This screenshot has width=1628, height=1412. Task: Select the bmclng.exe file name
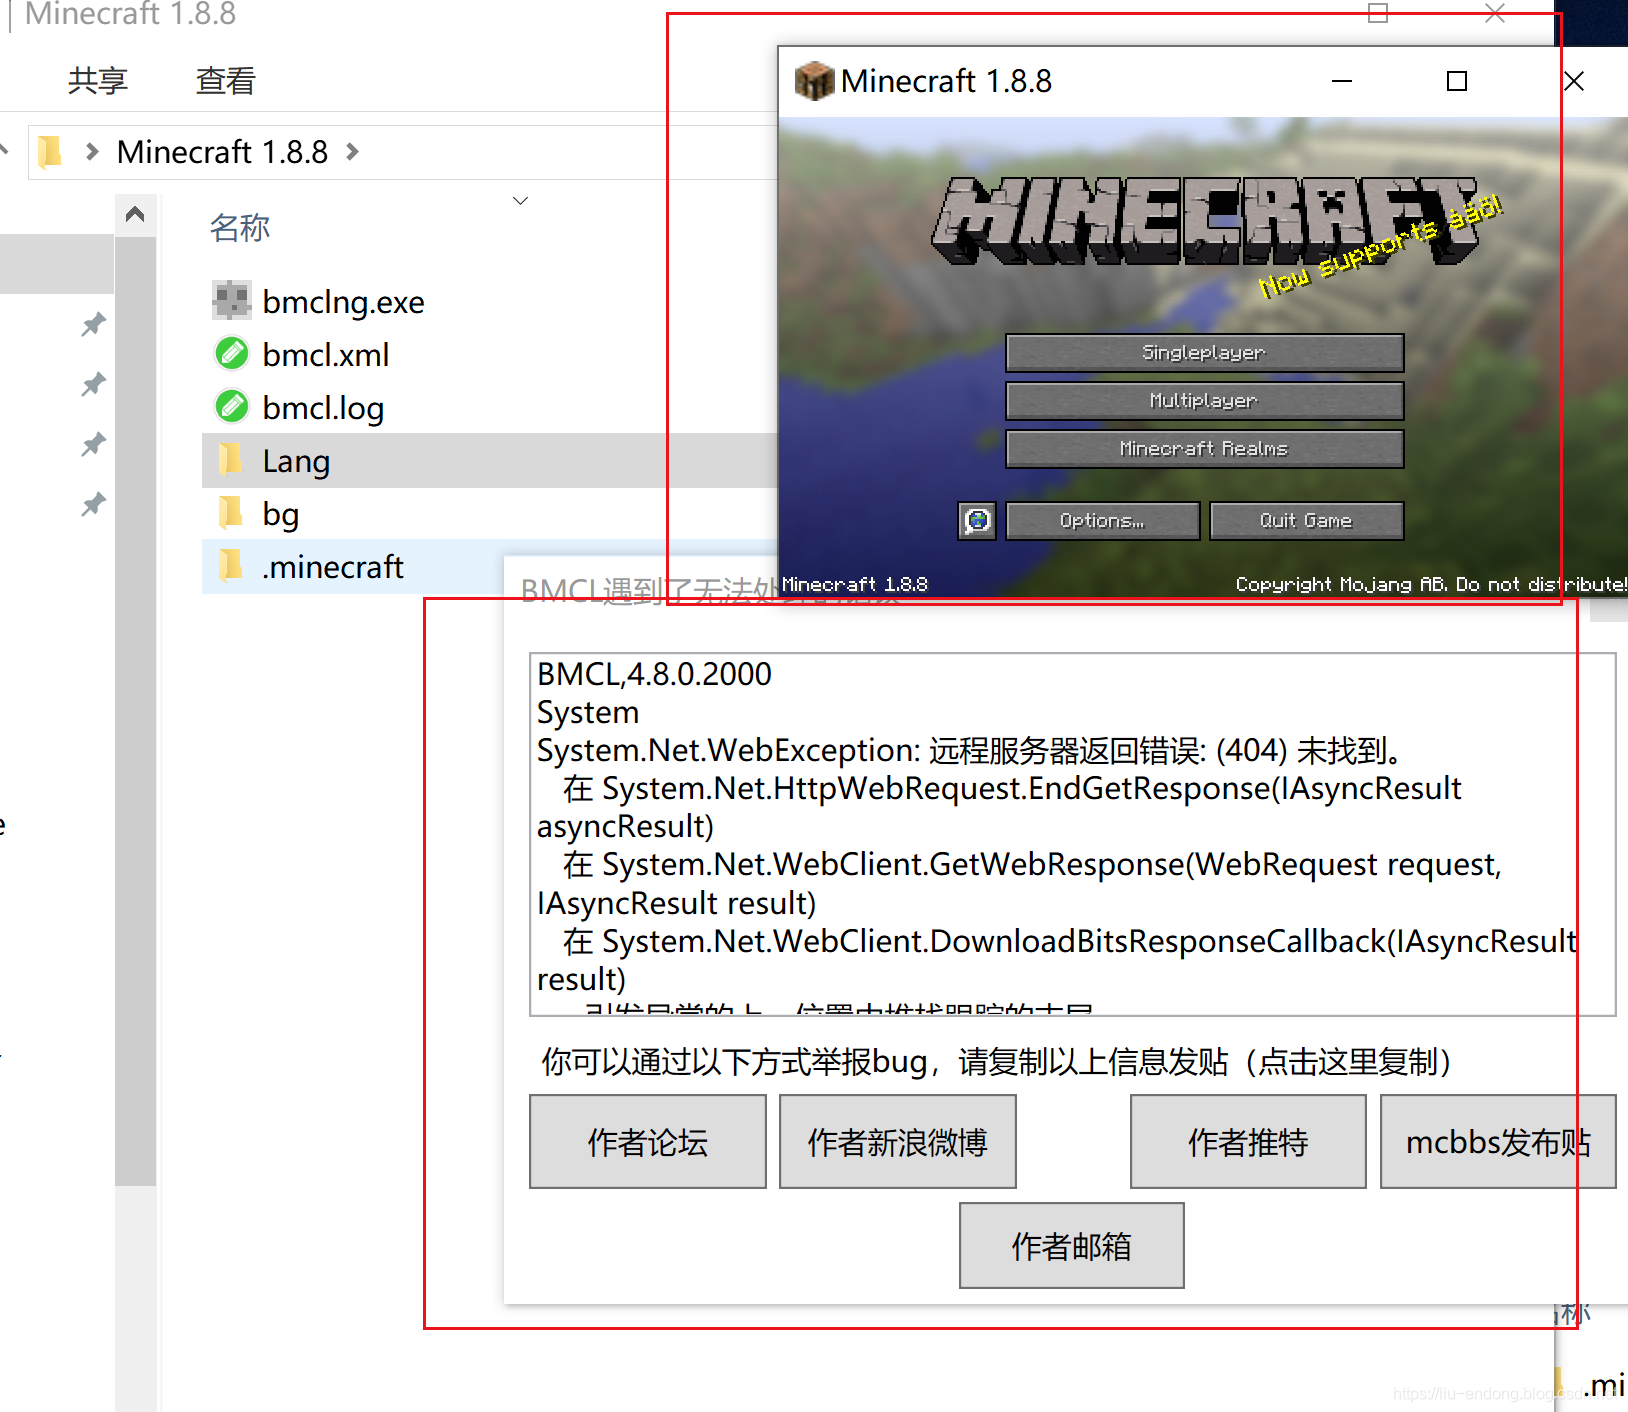[343, 302]
